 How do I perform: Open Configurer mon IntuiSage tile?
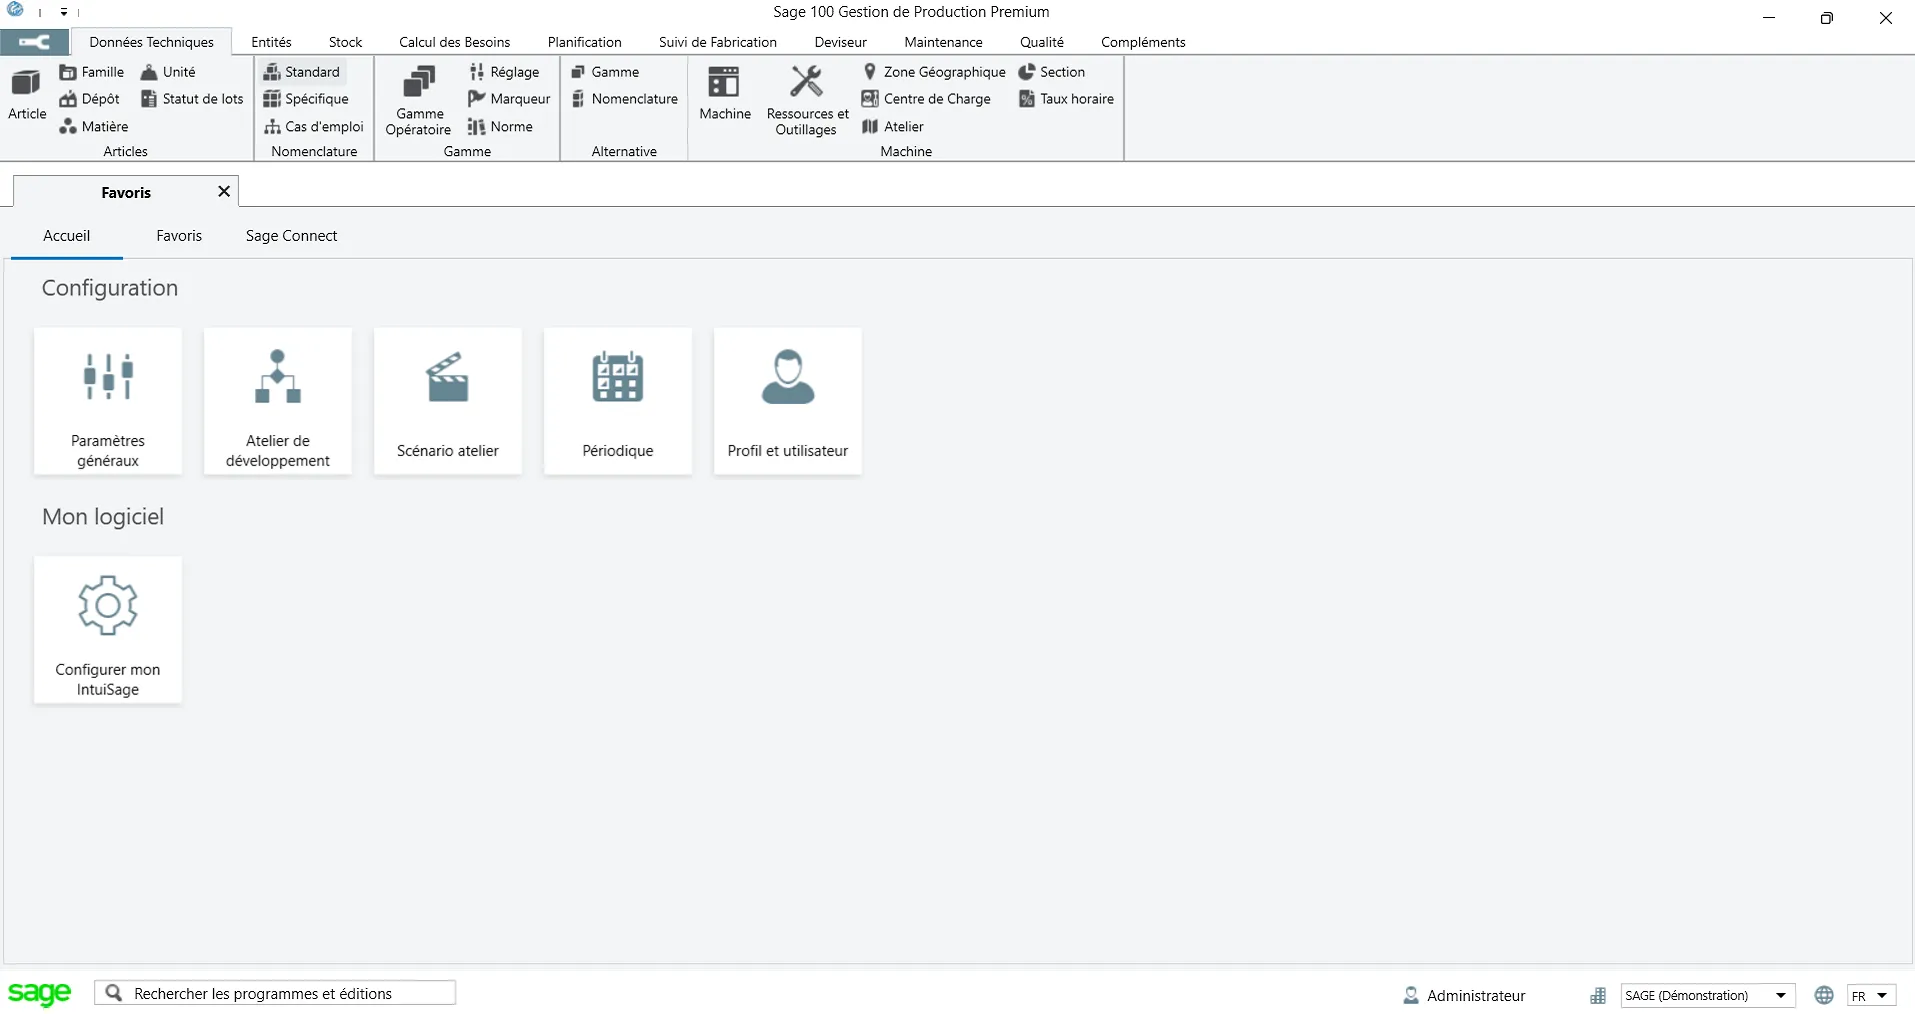(x=108, y=630)
